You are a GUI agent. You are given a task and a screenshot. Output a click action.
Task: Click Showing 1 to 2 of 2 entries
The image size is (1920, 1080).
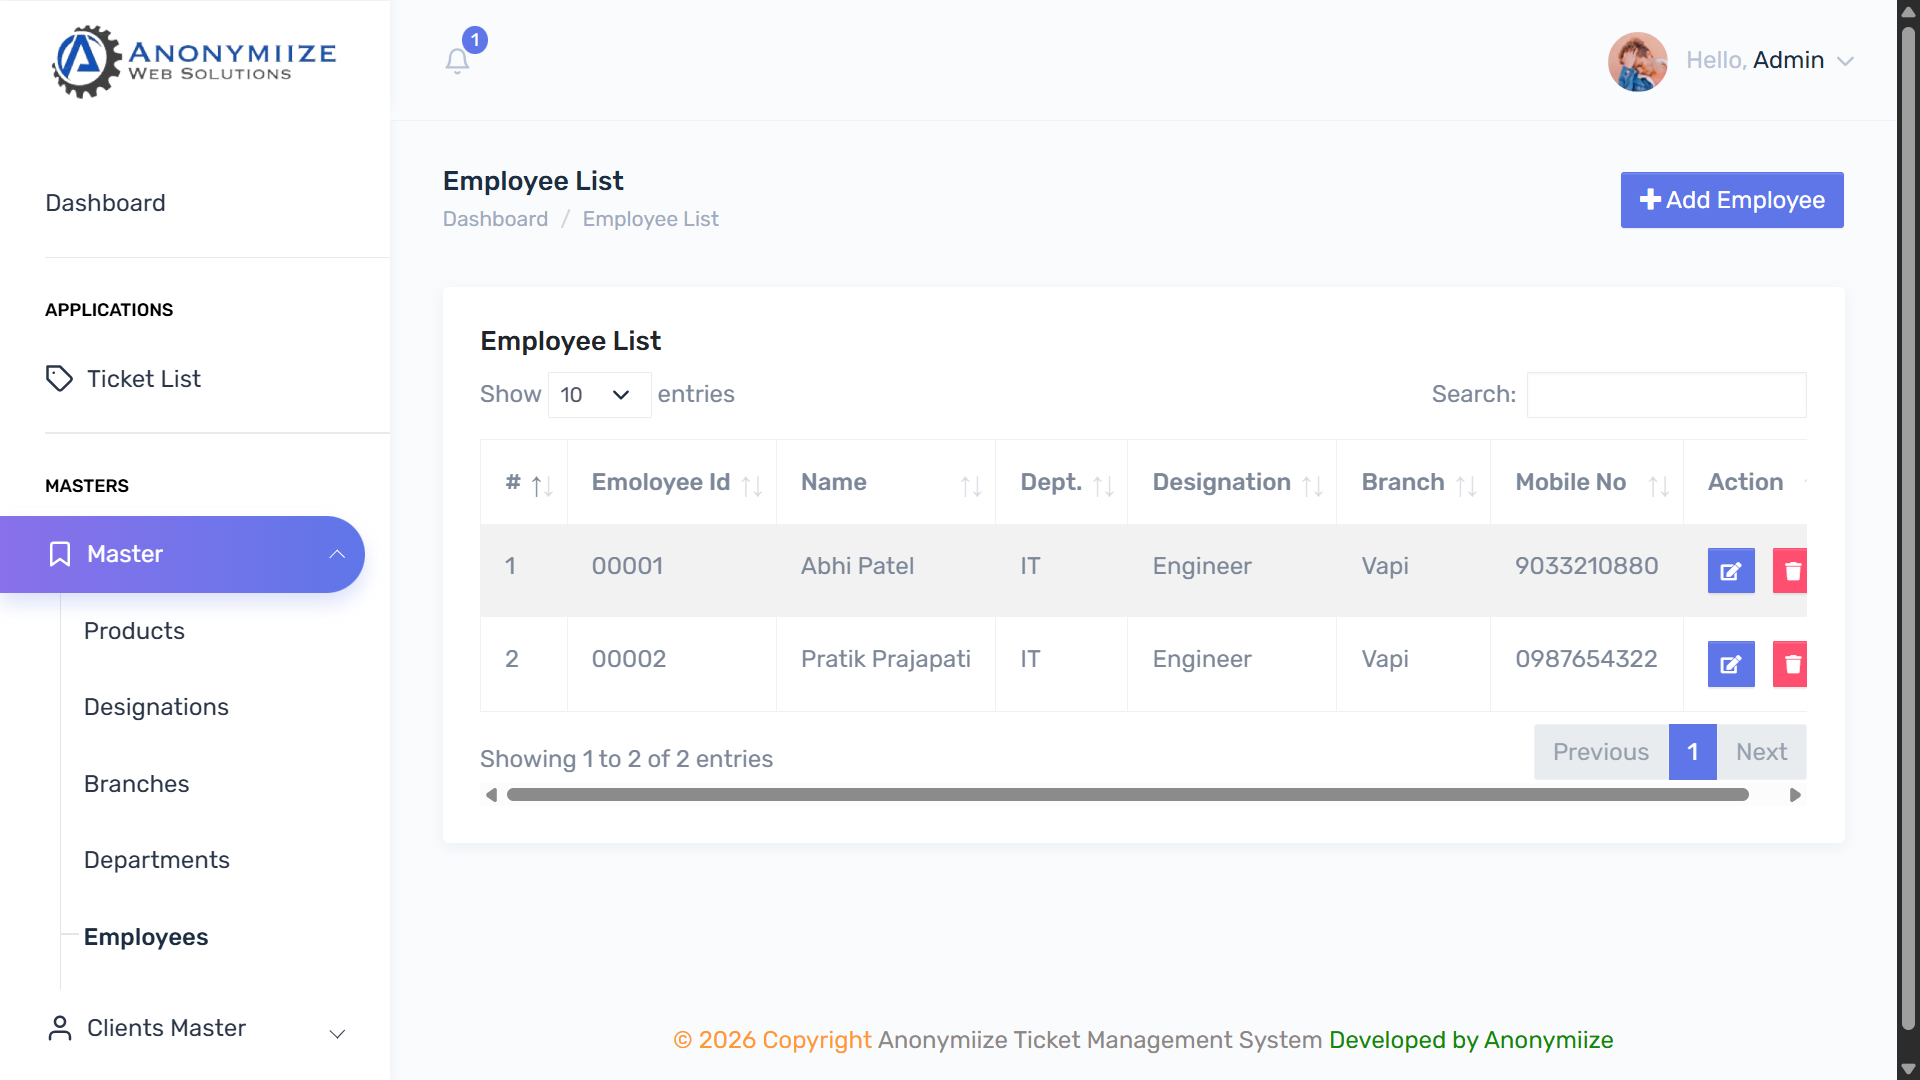click(626, 759)
